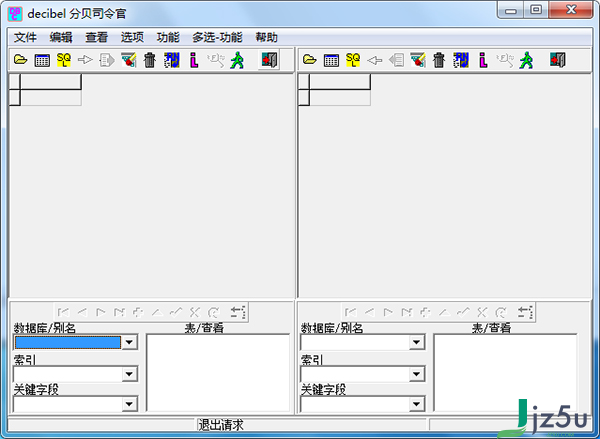Image resolution: width=600 pixels, height=439 pixels.
Task: Expand left 索引 dropdown
Action: click(129, 374)
